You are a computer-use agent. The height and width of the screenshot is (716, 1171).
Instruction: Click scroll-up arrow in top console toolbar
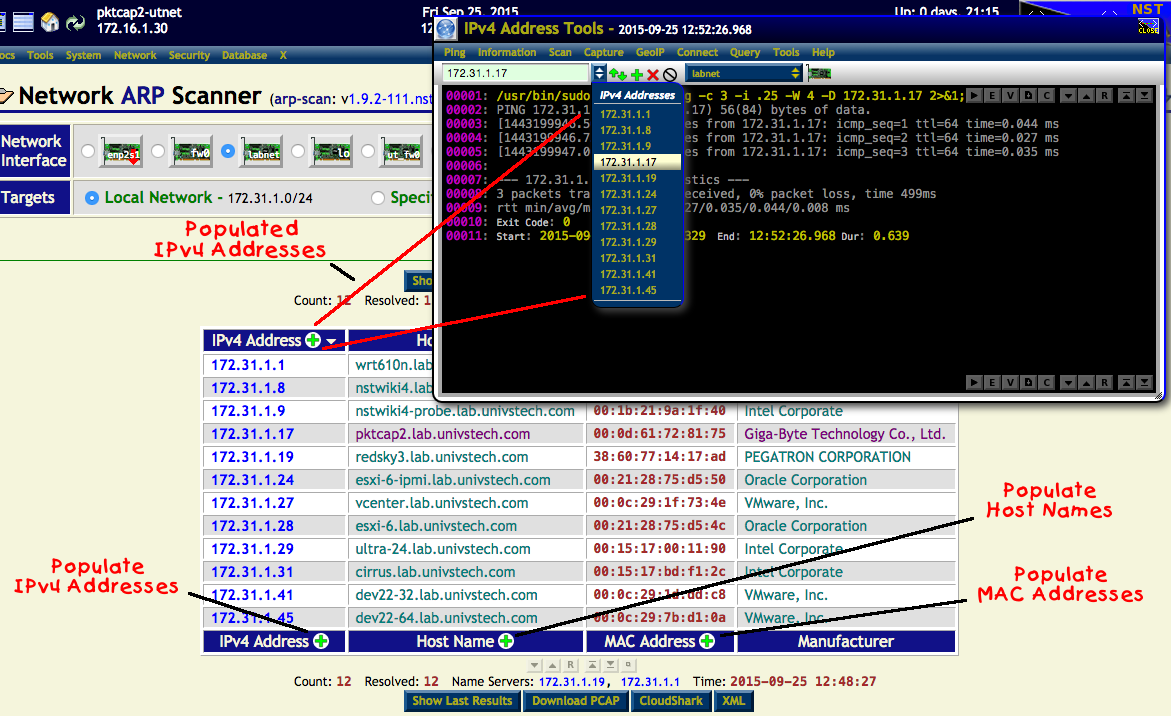pos(1086,96)
